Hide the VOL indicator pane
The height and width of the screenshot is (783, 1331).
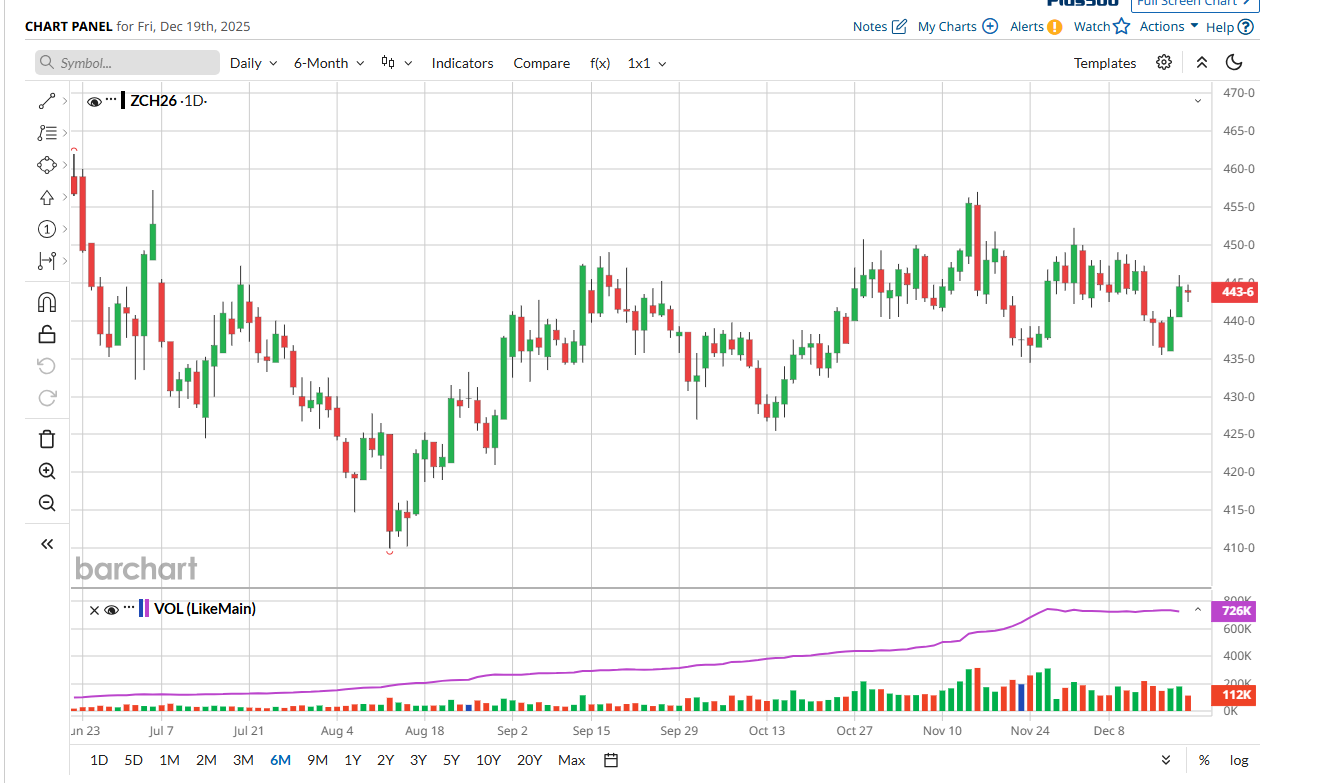point(111,609)
